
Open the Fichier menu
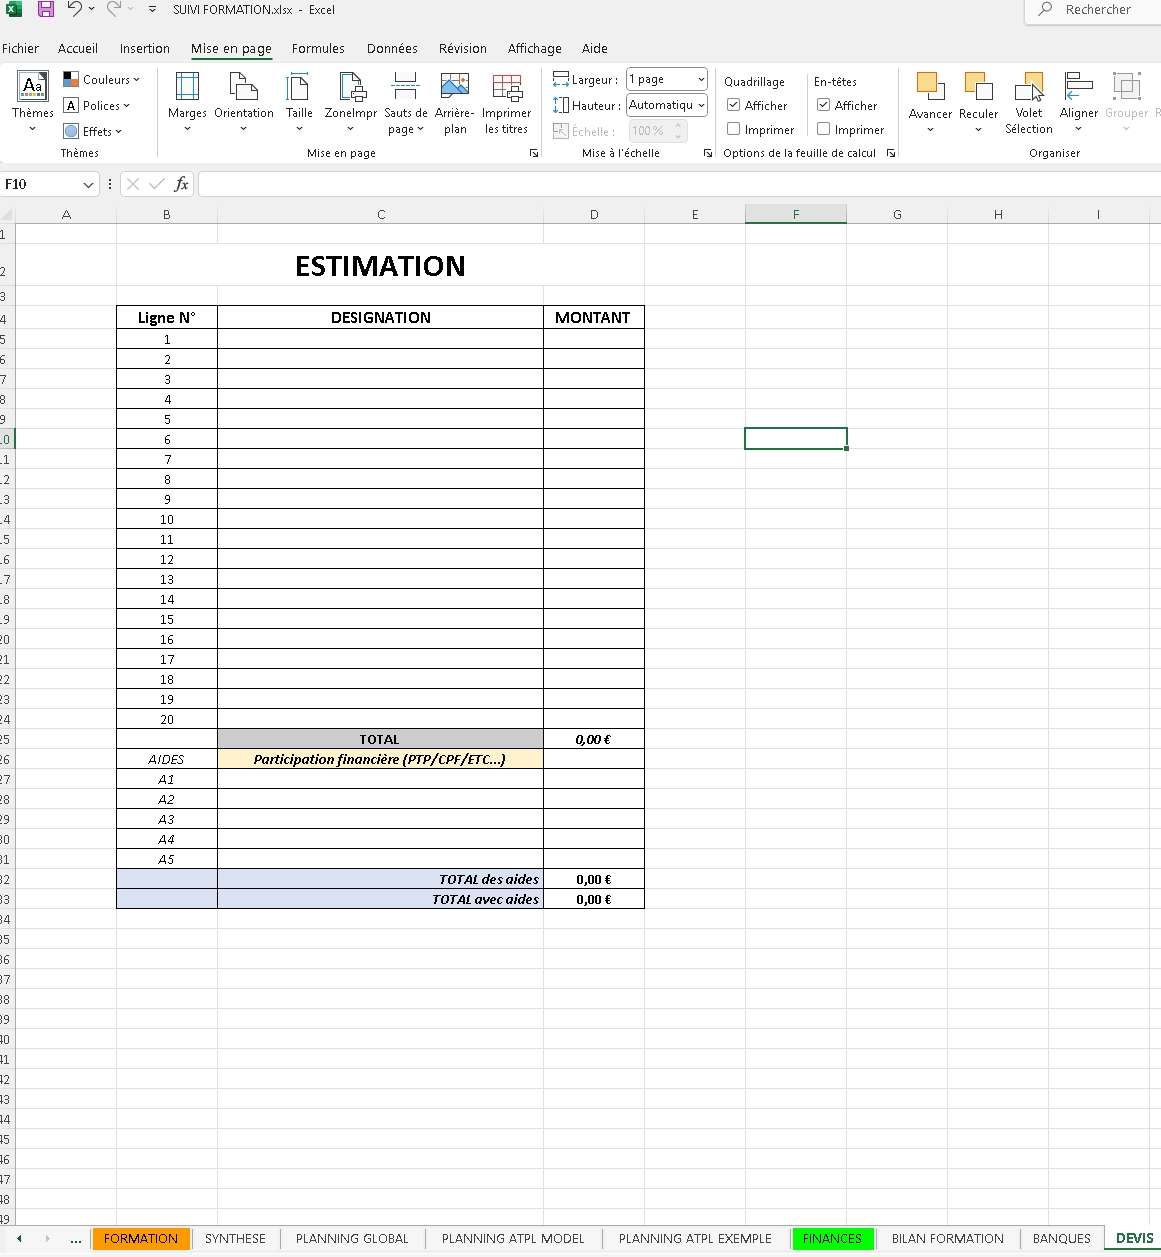20,48
